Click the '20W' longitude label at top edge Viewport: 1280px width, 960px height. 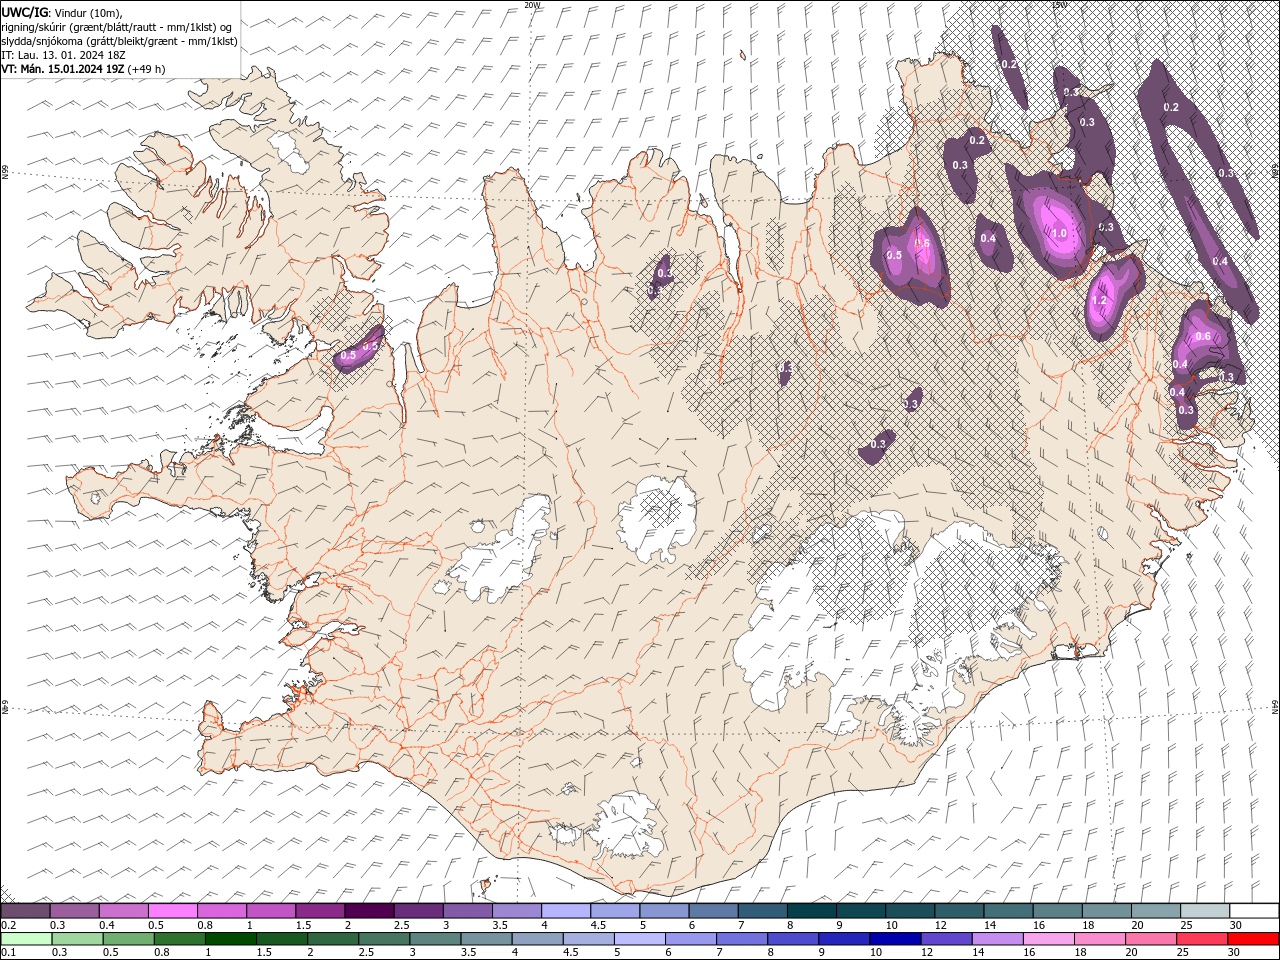(531, 5)
